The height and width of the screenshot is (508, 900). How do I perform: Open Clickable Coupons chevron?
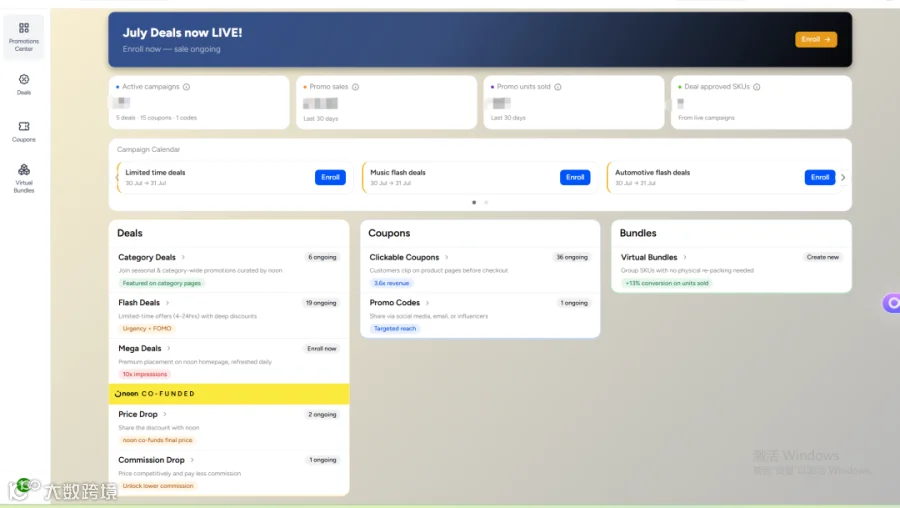pos(447,257)
